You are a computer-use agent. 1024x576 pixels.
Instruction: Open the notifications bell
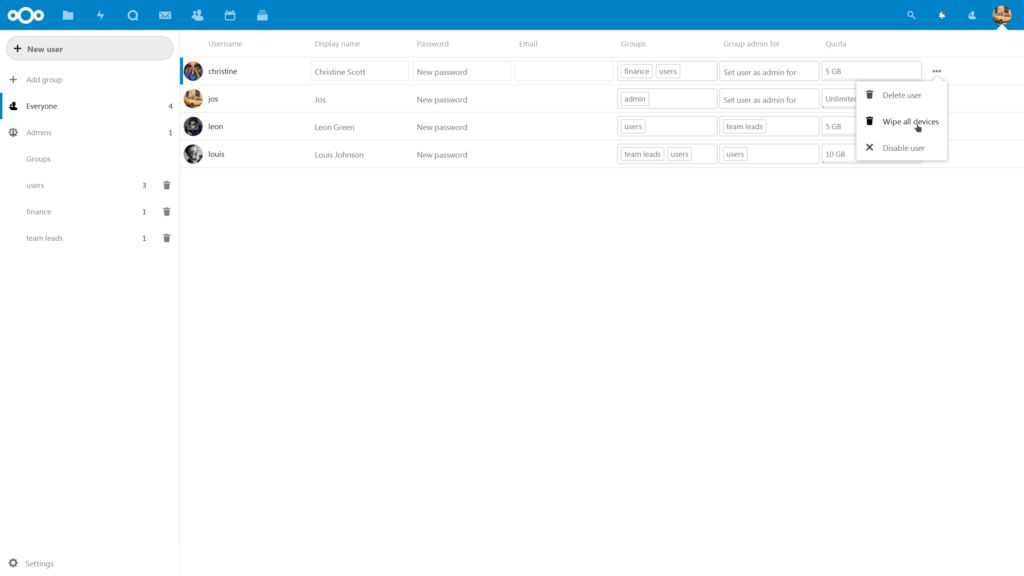pyautogui.click(x=940, y=15)
